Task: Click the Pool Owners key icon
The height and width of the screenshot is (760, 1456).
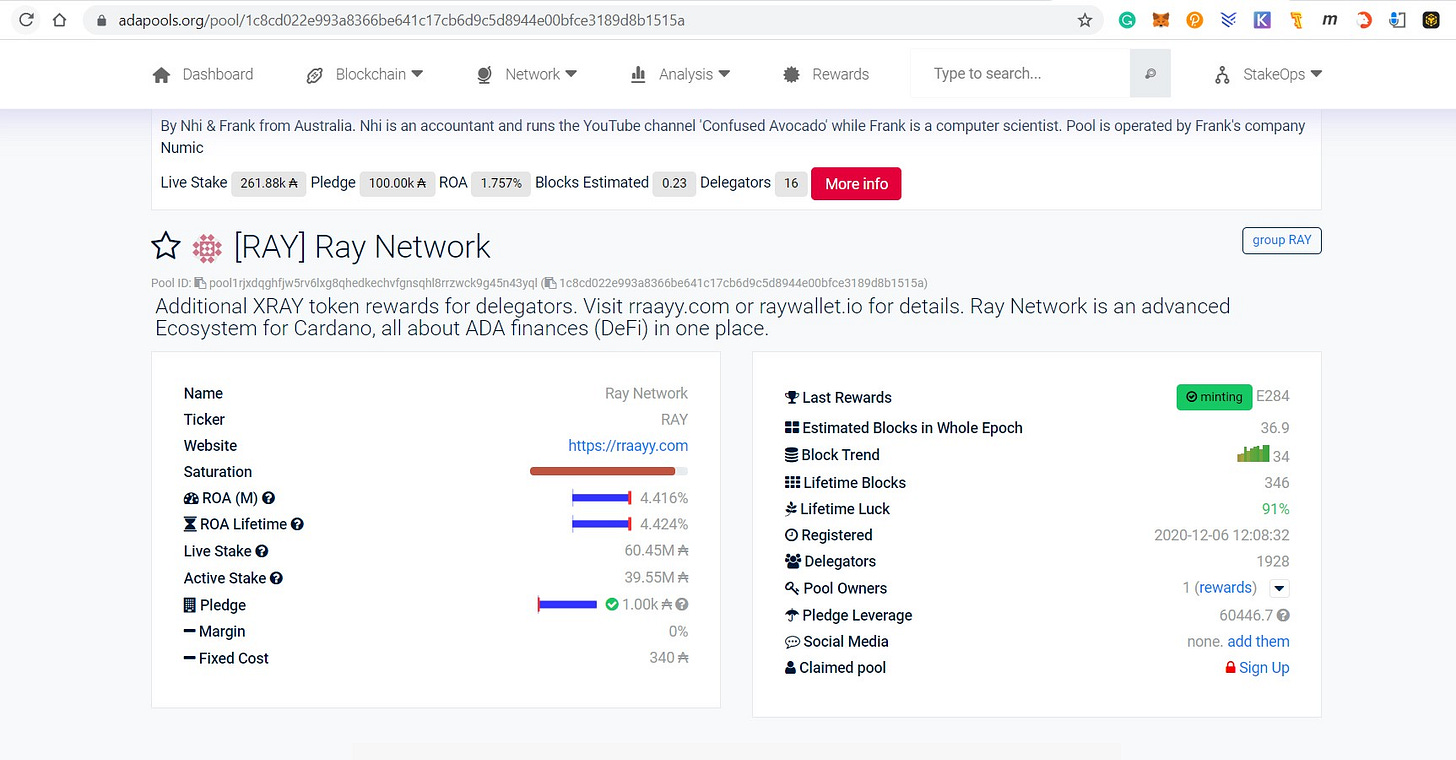Action: pos(792,588)
